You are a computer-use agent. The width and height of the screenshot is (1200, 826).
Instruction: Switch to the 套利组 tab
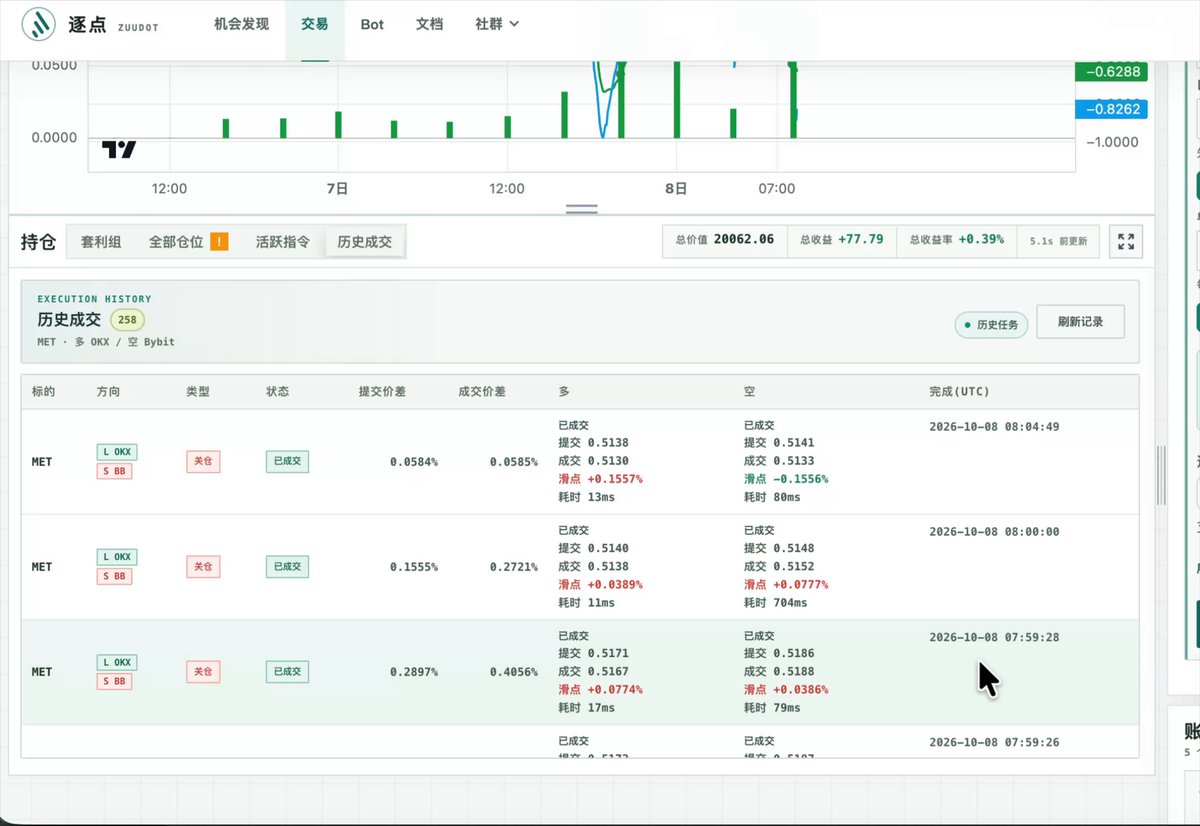[101, 242]
